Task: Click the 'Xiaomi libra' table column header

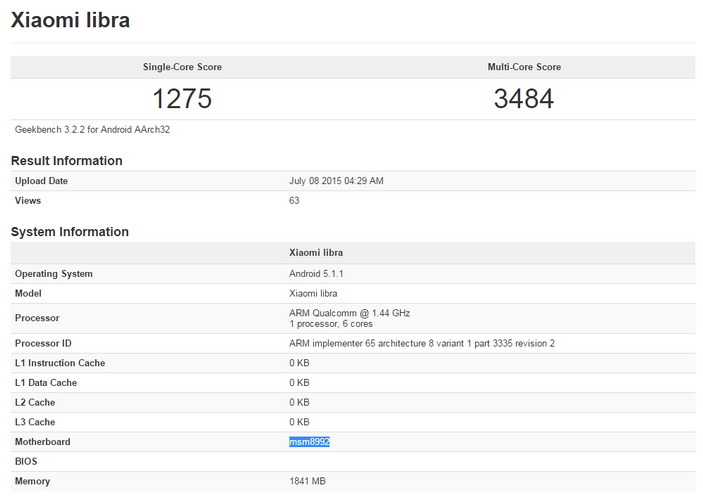Action: click(x=316, y=252)
